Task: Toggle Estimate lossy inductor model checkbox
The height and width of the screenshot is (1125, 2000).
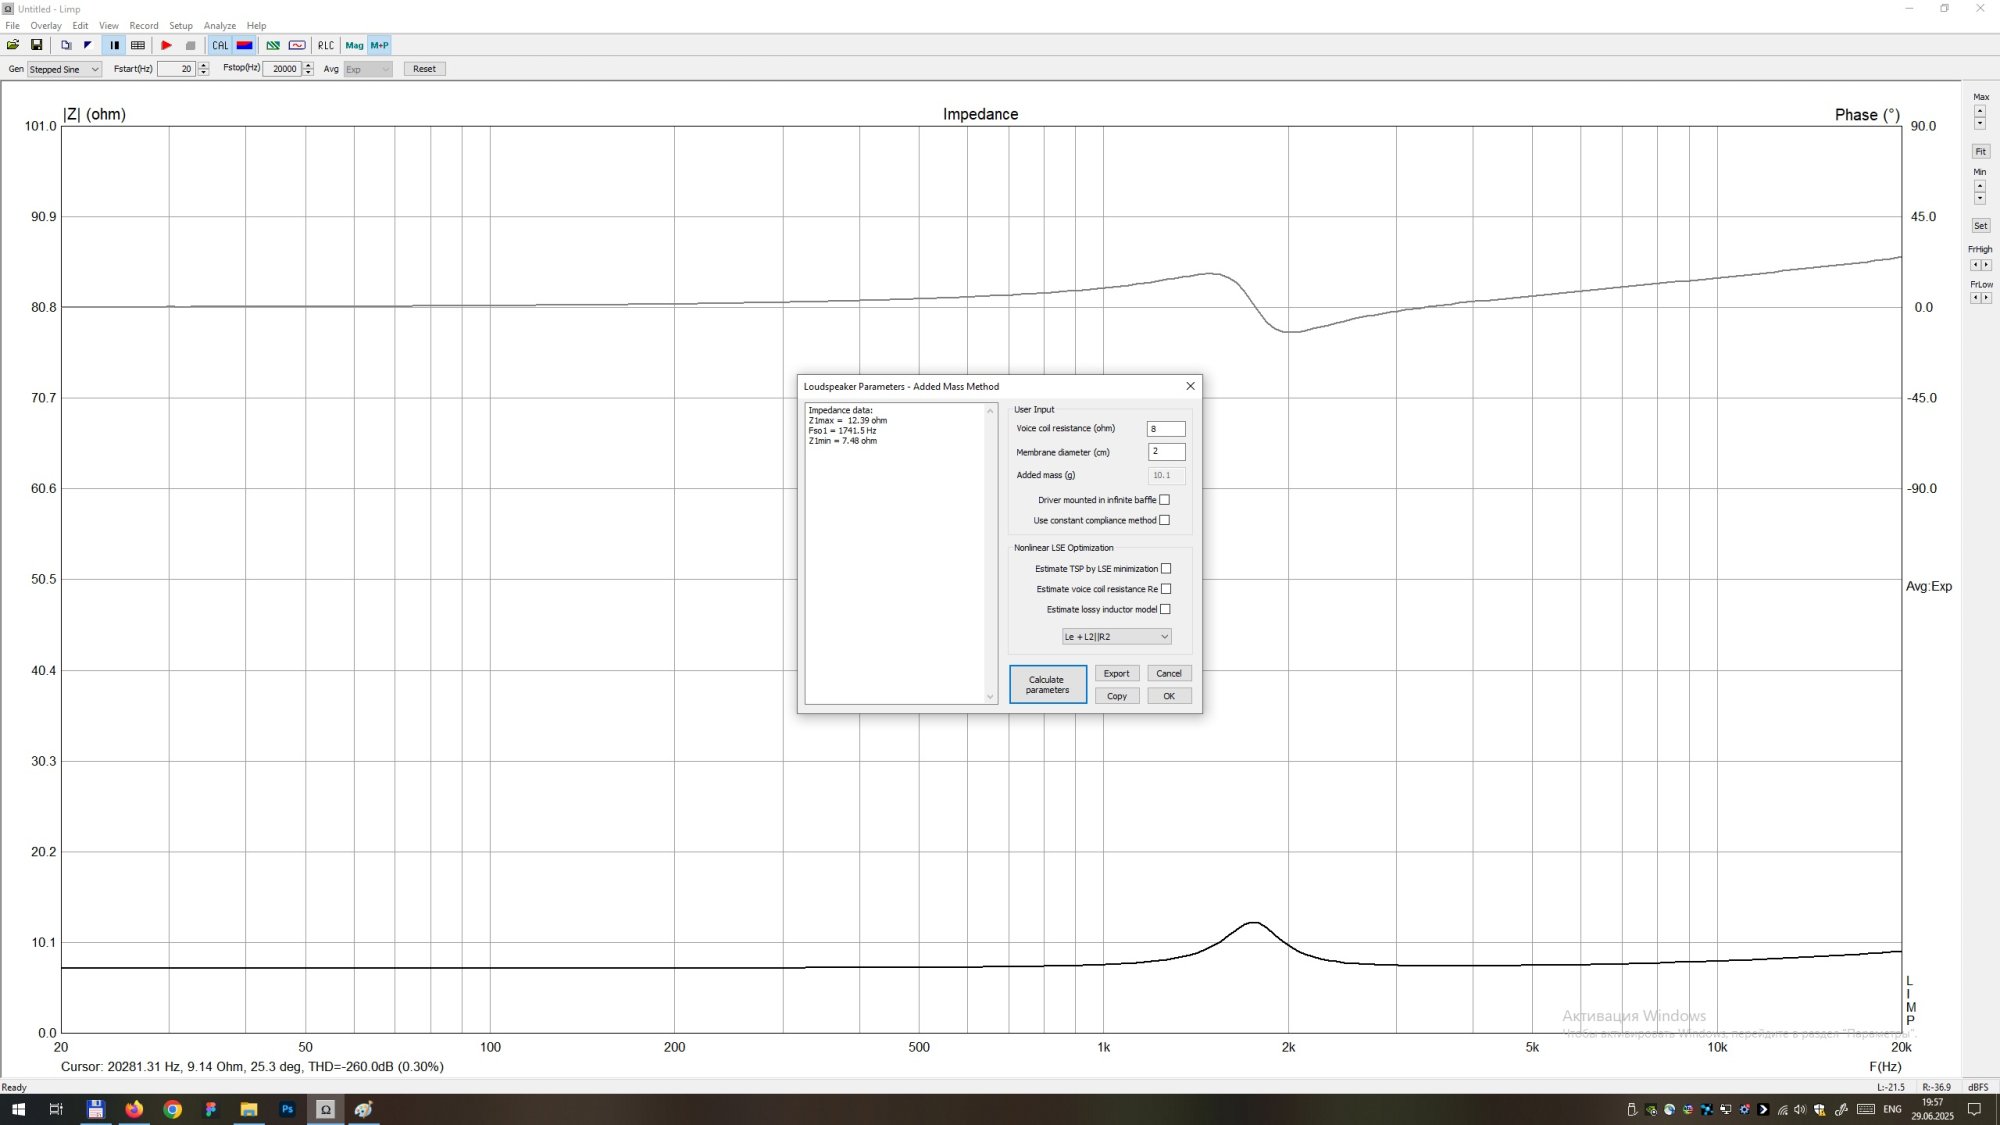Action: point(1165,609)
